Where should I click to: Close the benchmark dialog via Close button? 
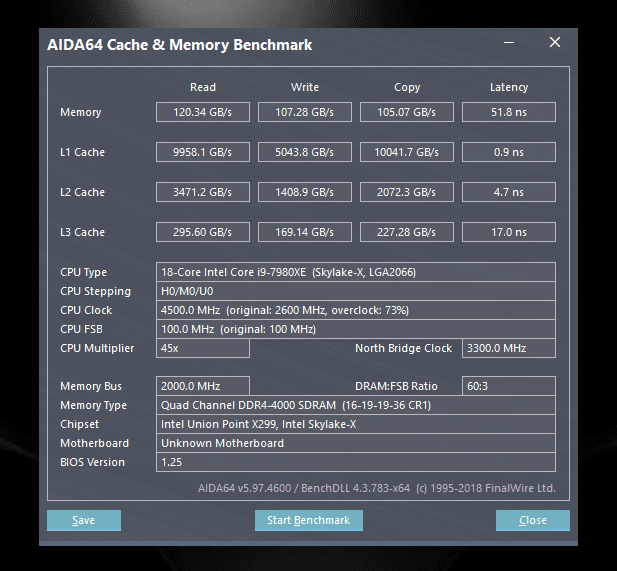point(533,520)
